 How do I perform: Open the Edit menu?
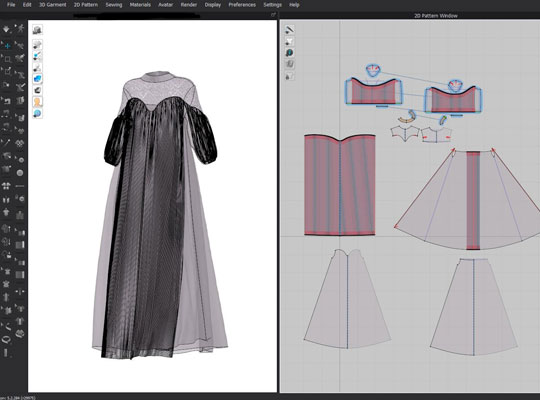27,5
